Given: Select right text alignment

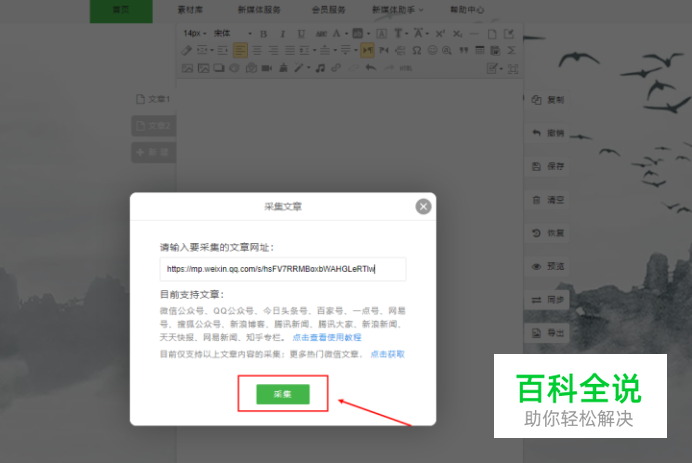Looking at the screenshot, I should click(x=273, y=50).
